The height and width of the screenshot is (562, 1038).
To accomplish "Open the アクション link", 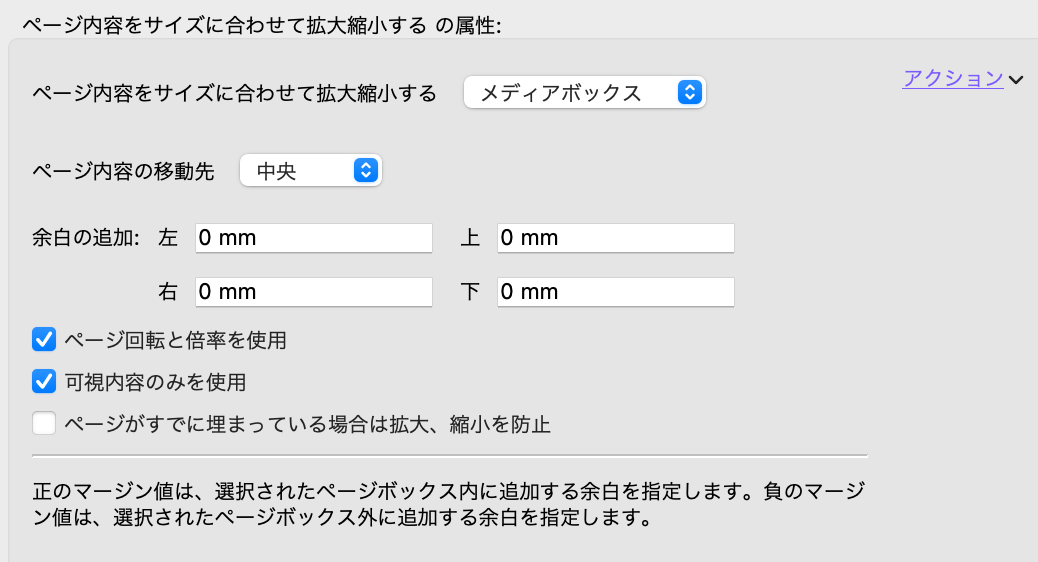I will pyautogui.click(x=952, y=79).
